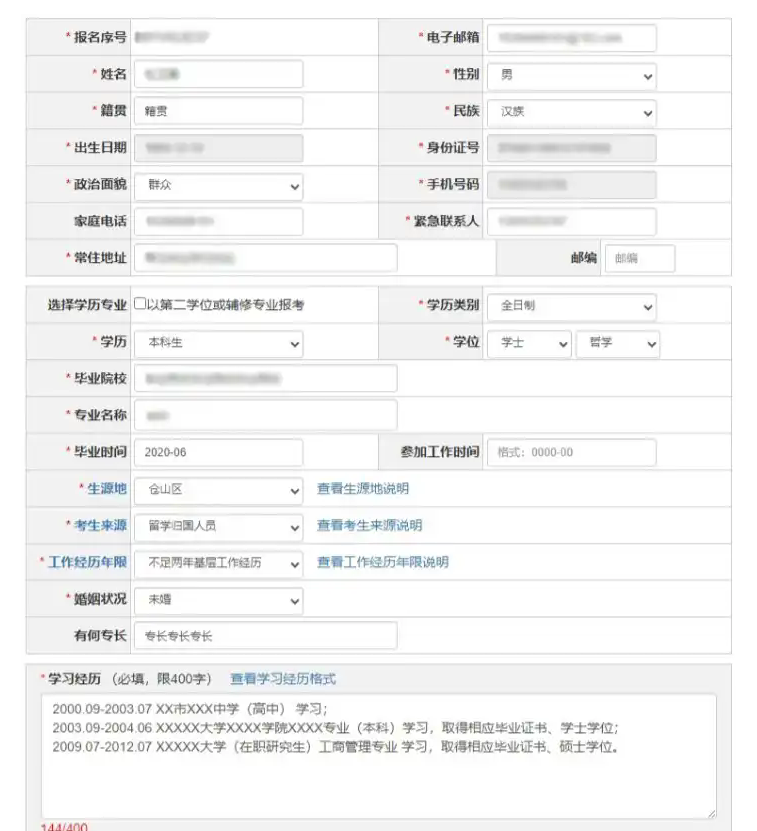757x831 pixels.
Task: Focus the 参加工作时间 input field
Action: tap(571, 453)
